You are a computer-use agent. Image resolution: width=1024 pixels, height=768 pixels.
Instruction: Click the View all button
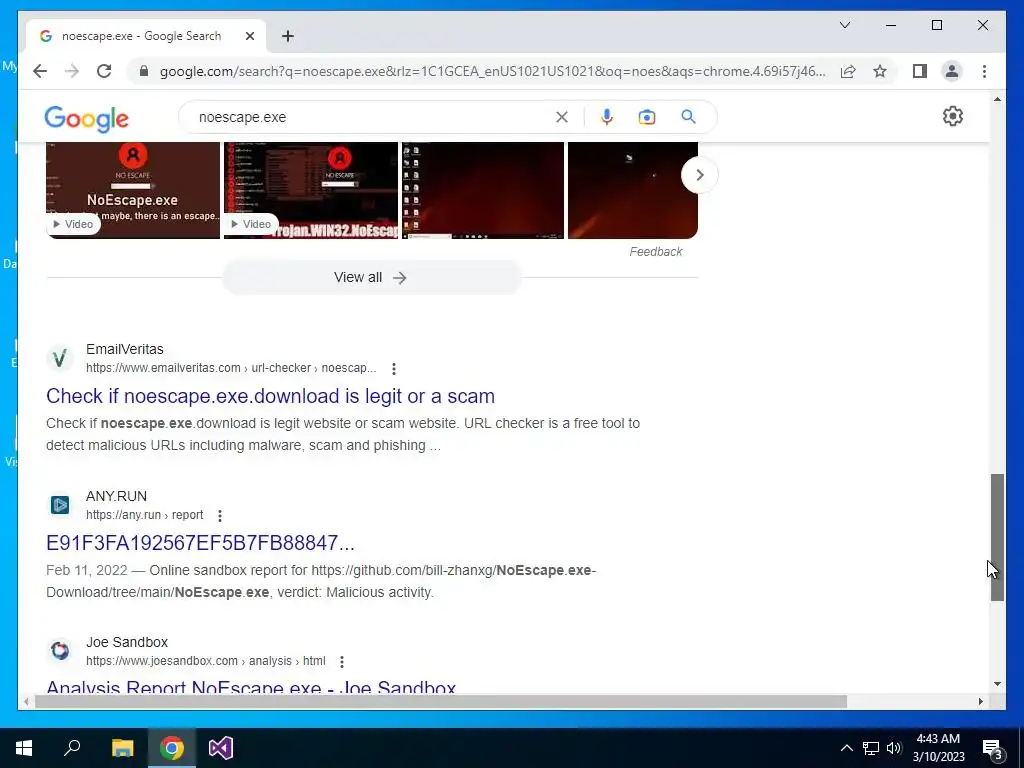[x=371, y=278]
